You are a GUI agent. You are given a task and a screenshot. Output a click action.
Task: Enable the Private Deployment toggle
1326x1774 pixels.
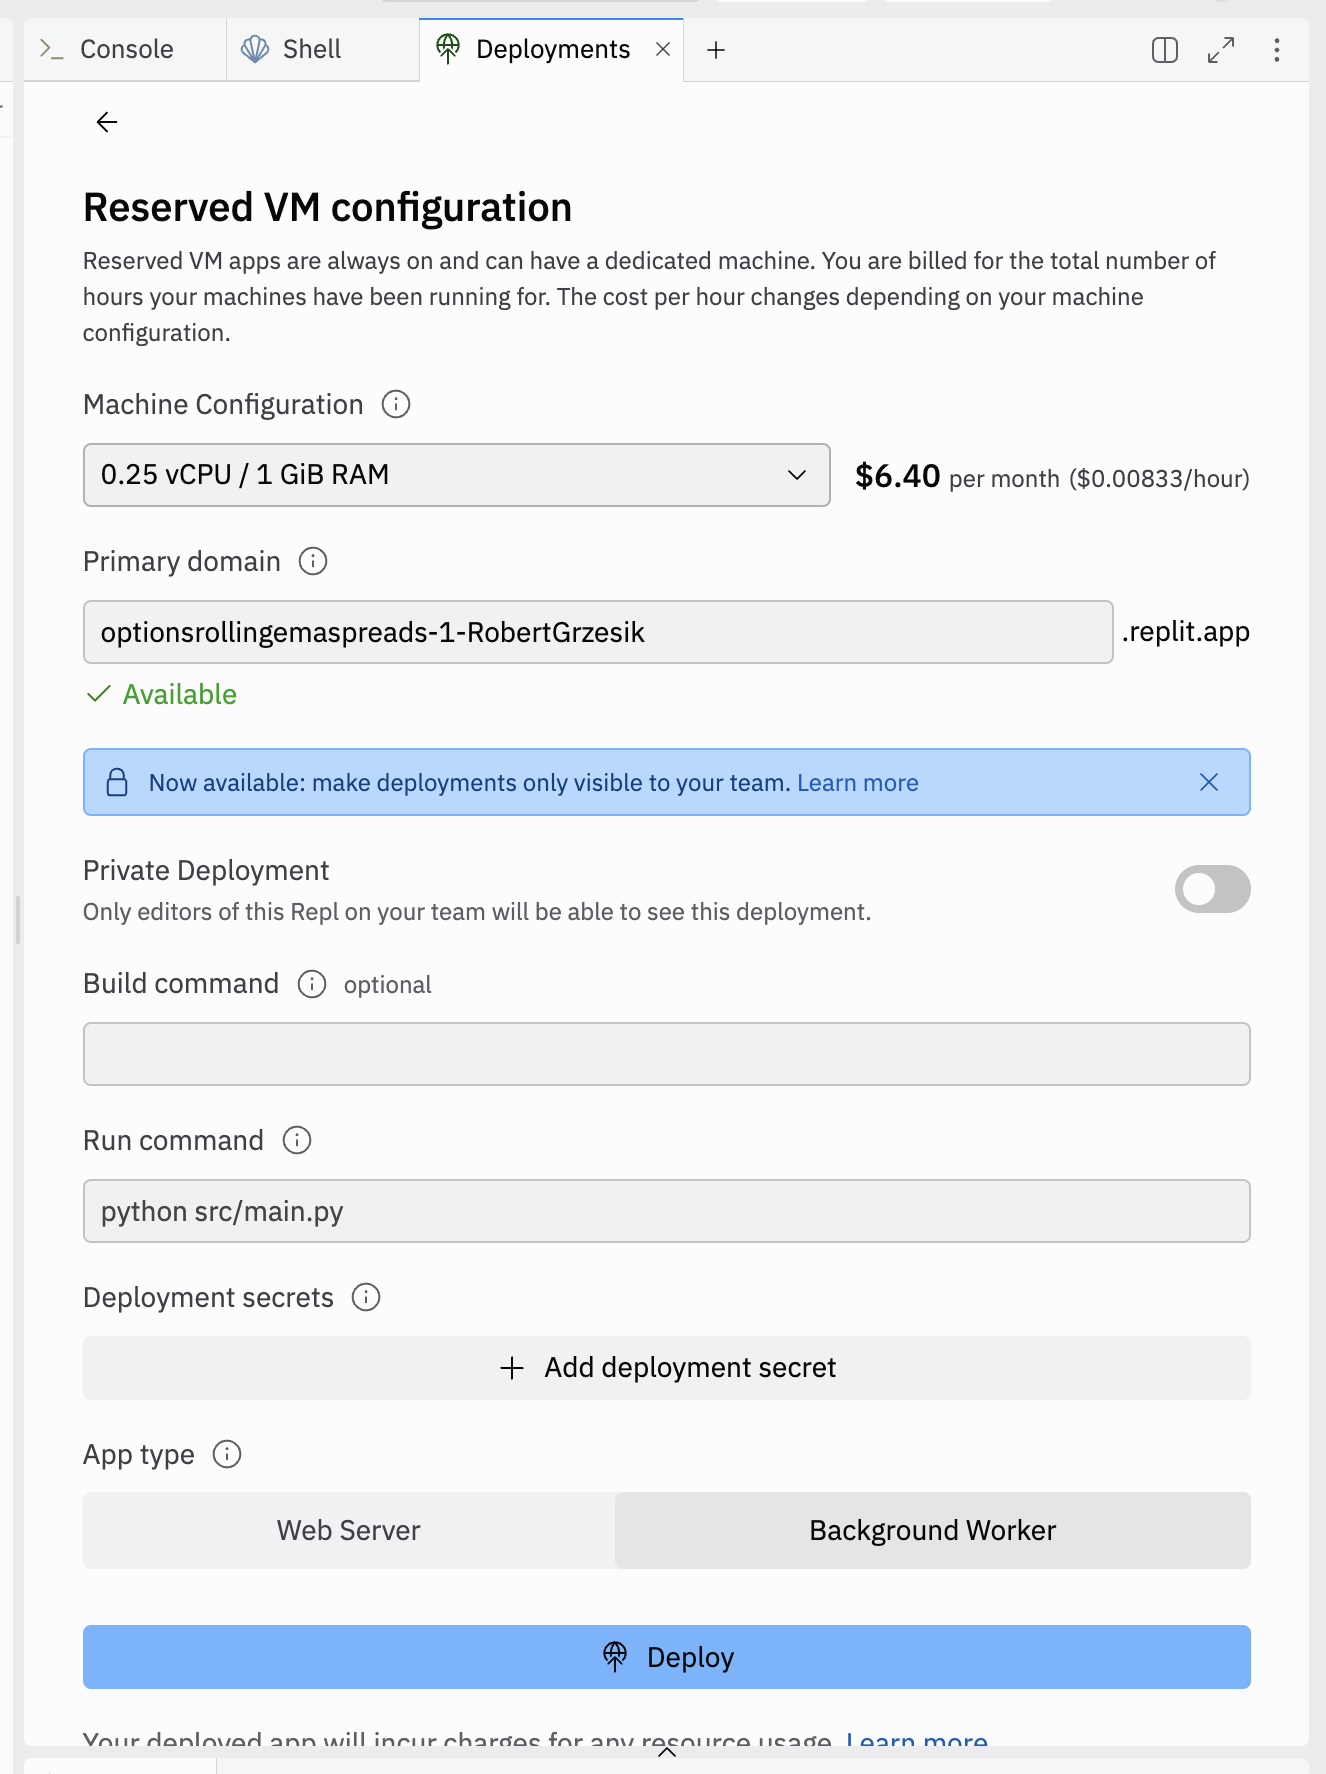(x=1212, y=889)
